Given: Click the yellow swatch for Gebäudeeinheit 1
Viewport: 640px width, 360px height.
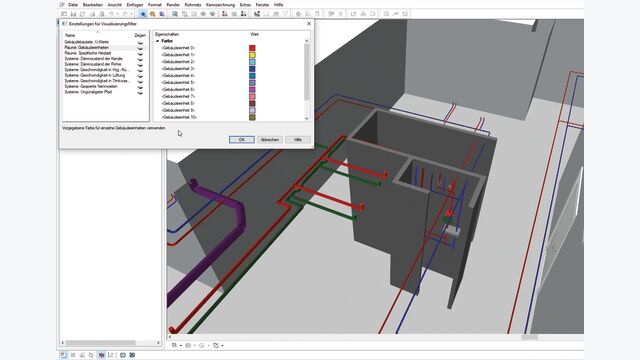Looking at the screenshot, I should coord(252,55).
